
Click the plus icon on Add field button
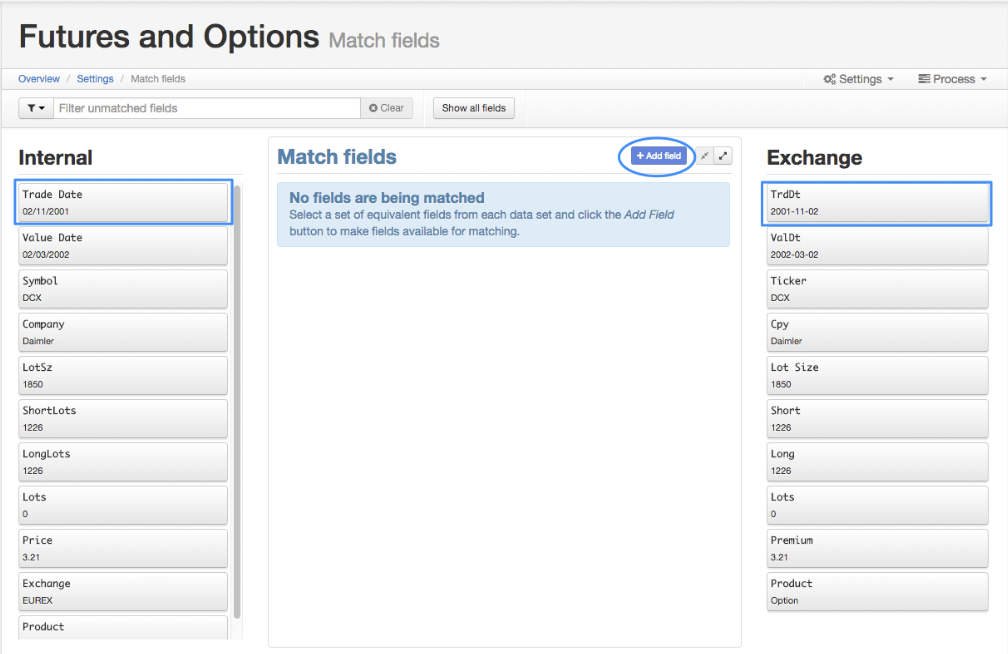[641, 156]
